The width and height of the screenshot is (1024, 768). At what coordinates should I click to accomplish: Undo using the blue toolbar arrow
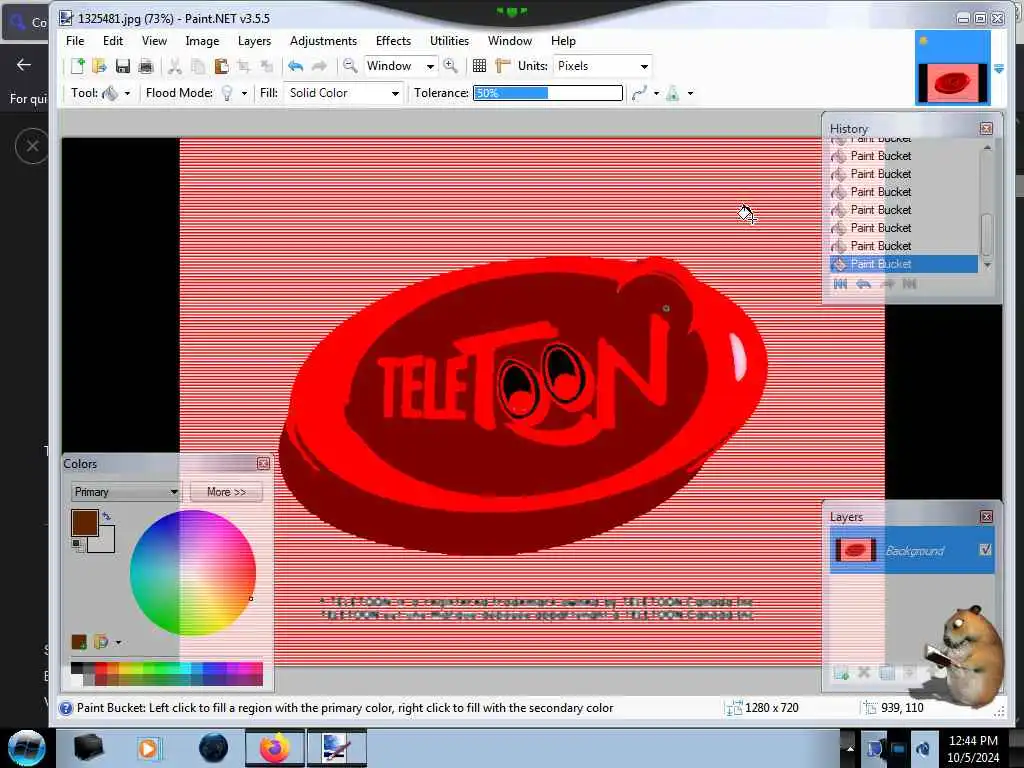coord(295,66)
